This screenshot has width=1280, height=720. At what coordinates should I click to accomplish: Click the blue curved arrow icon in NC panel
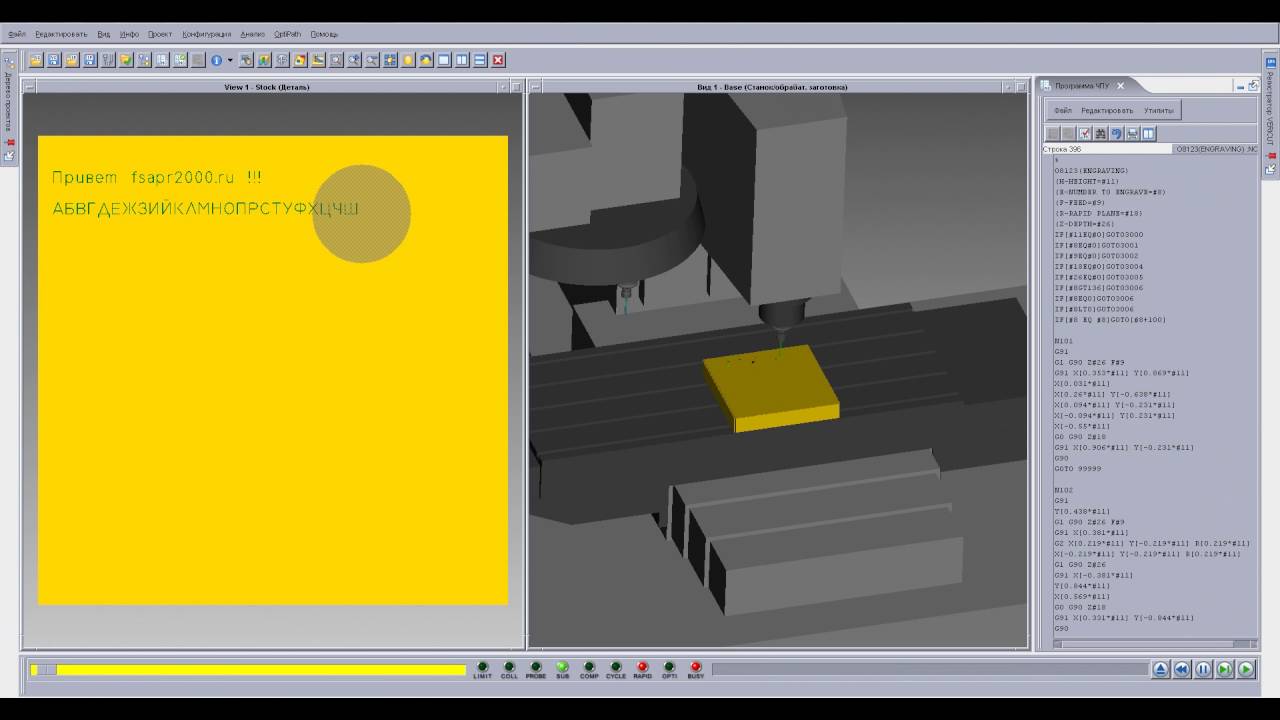pos(1116,133)
